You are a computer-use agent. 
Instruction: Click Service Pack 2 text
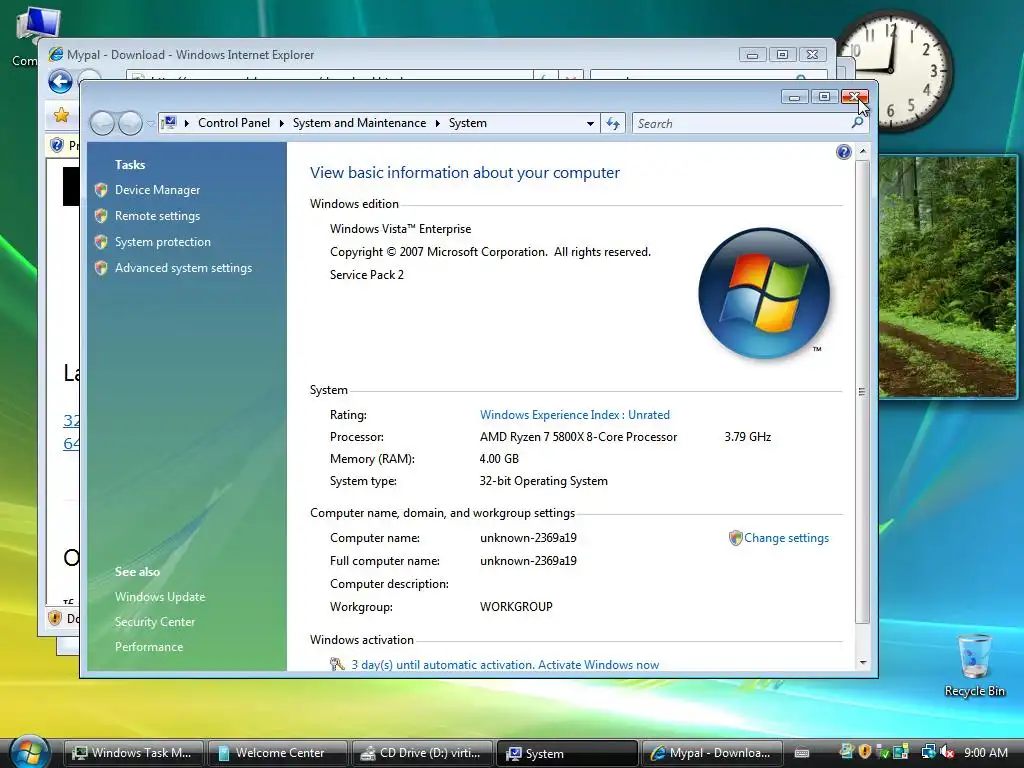pos(367,275)
